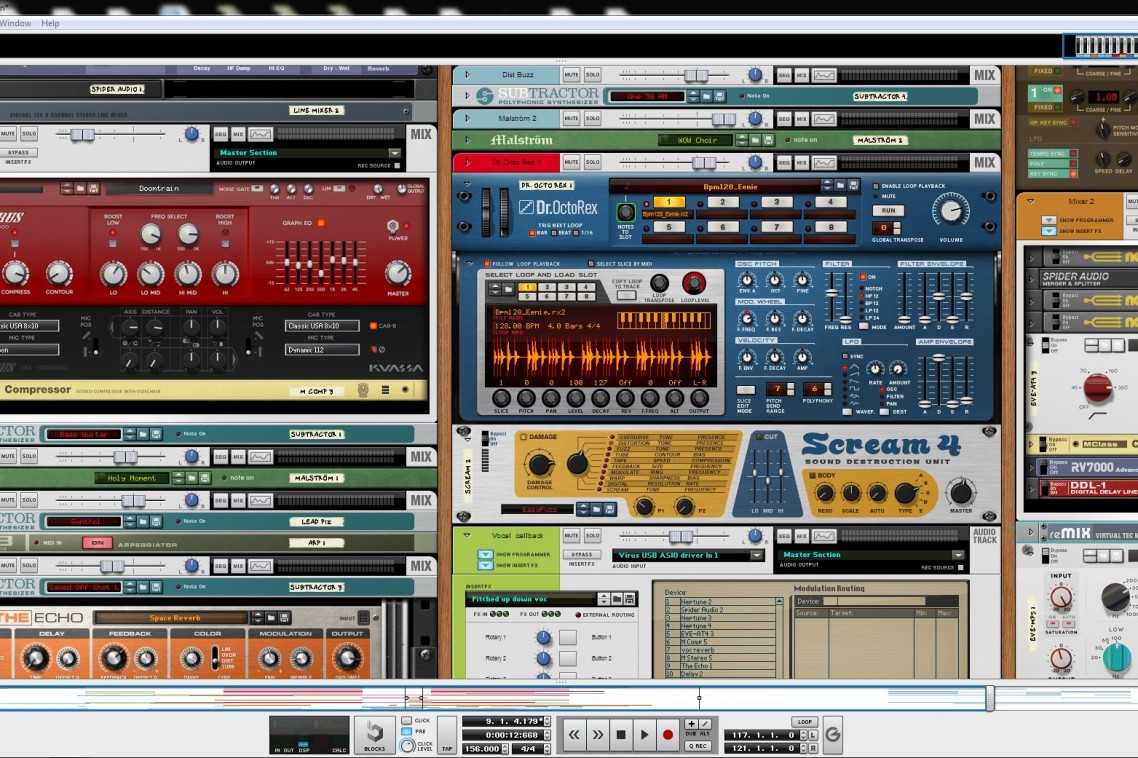Mute the Malström 2 mix channel
1138x758 pixels.
[x=571, y=118]
